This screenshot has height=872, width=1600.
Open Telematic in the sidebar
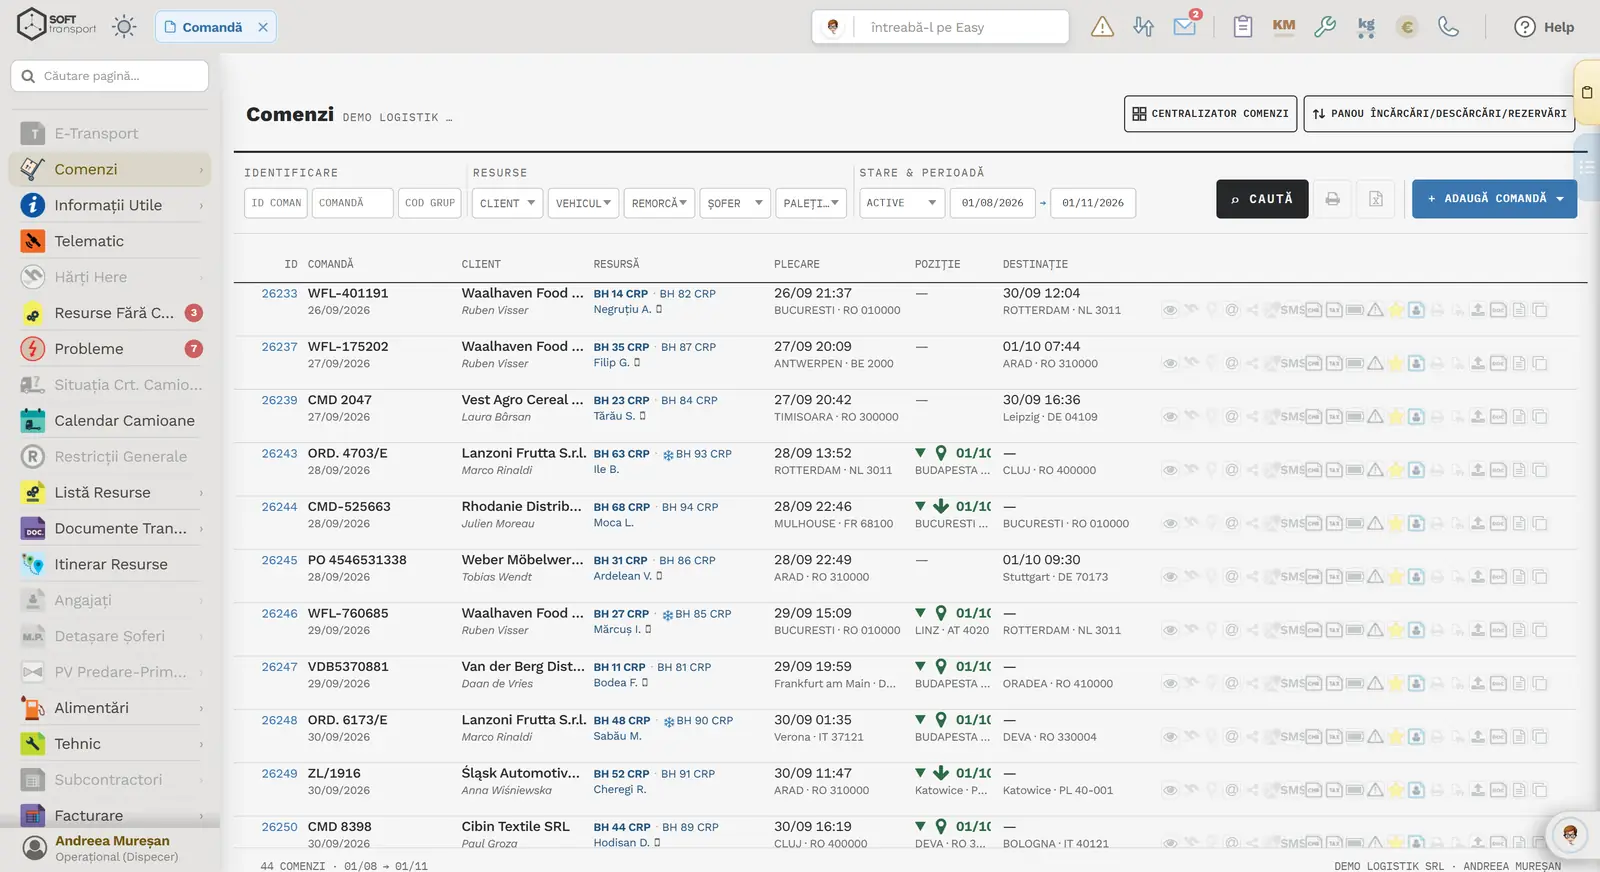[110, 241]
